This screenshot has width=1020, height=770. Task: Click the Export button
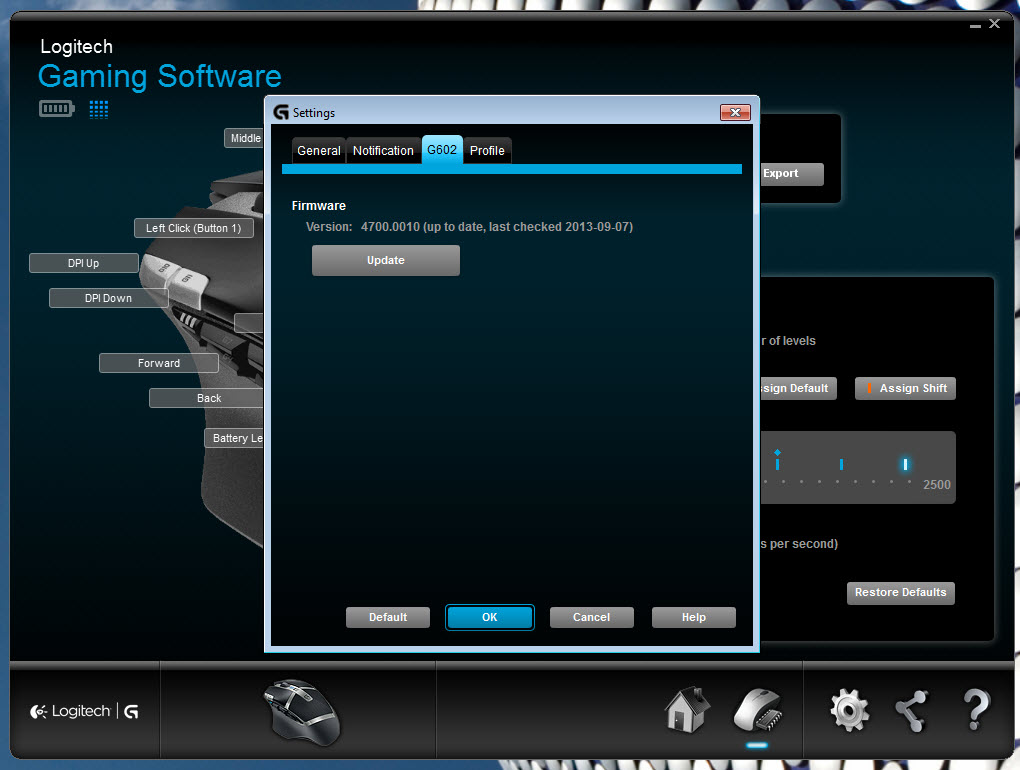[792, 174]
